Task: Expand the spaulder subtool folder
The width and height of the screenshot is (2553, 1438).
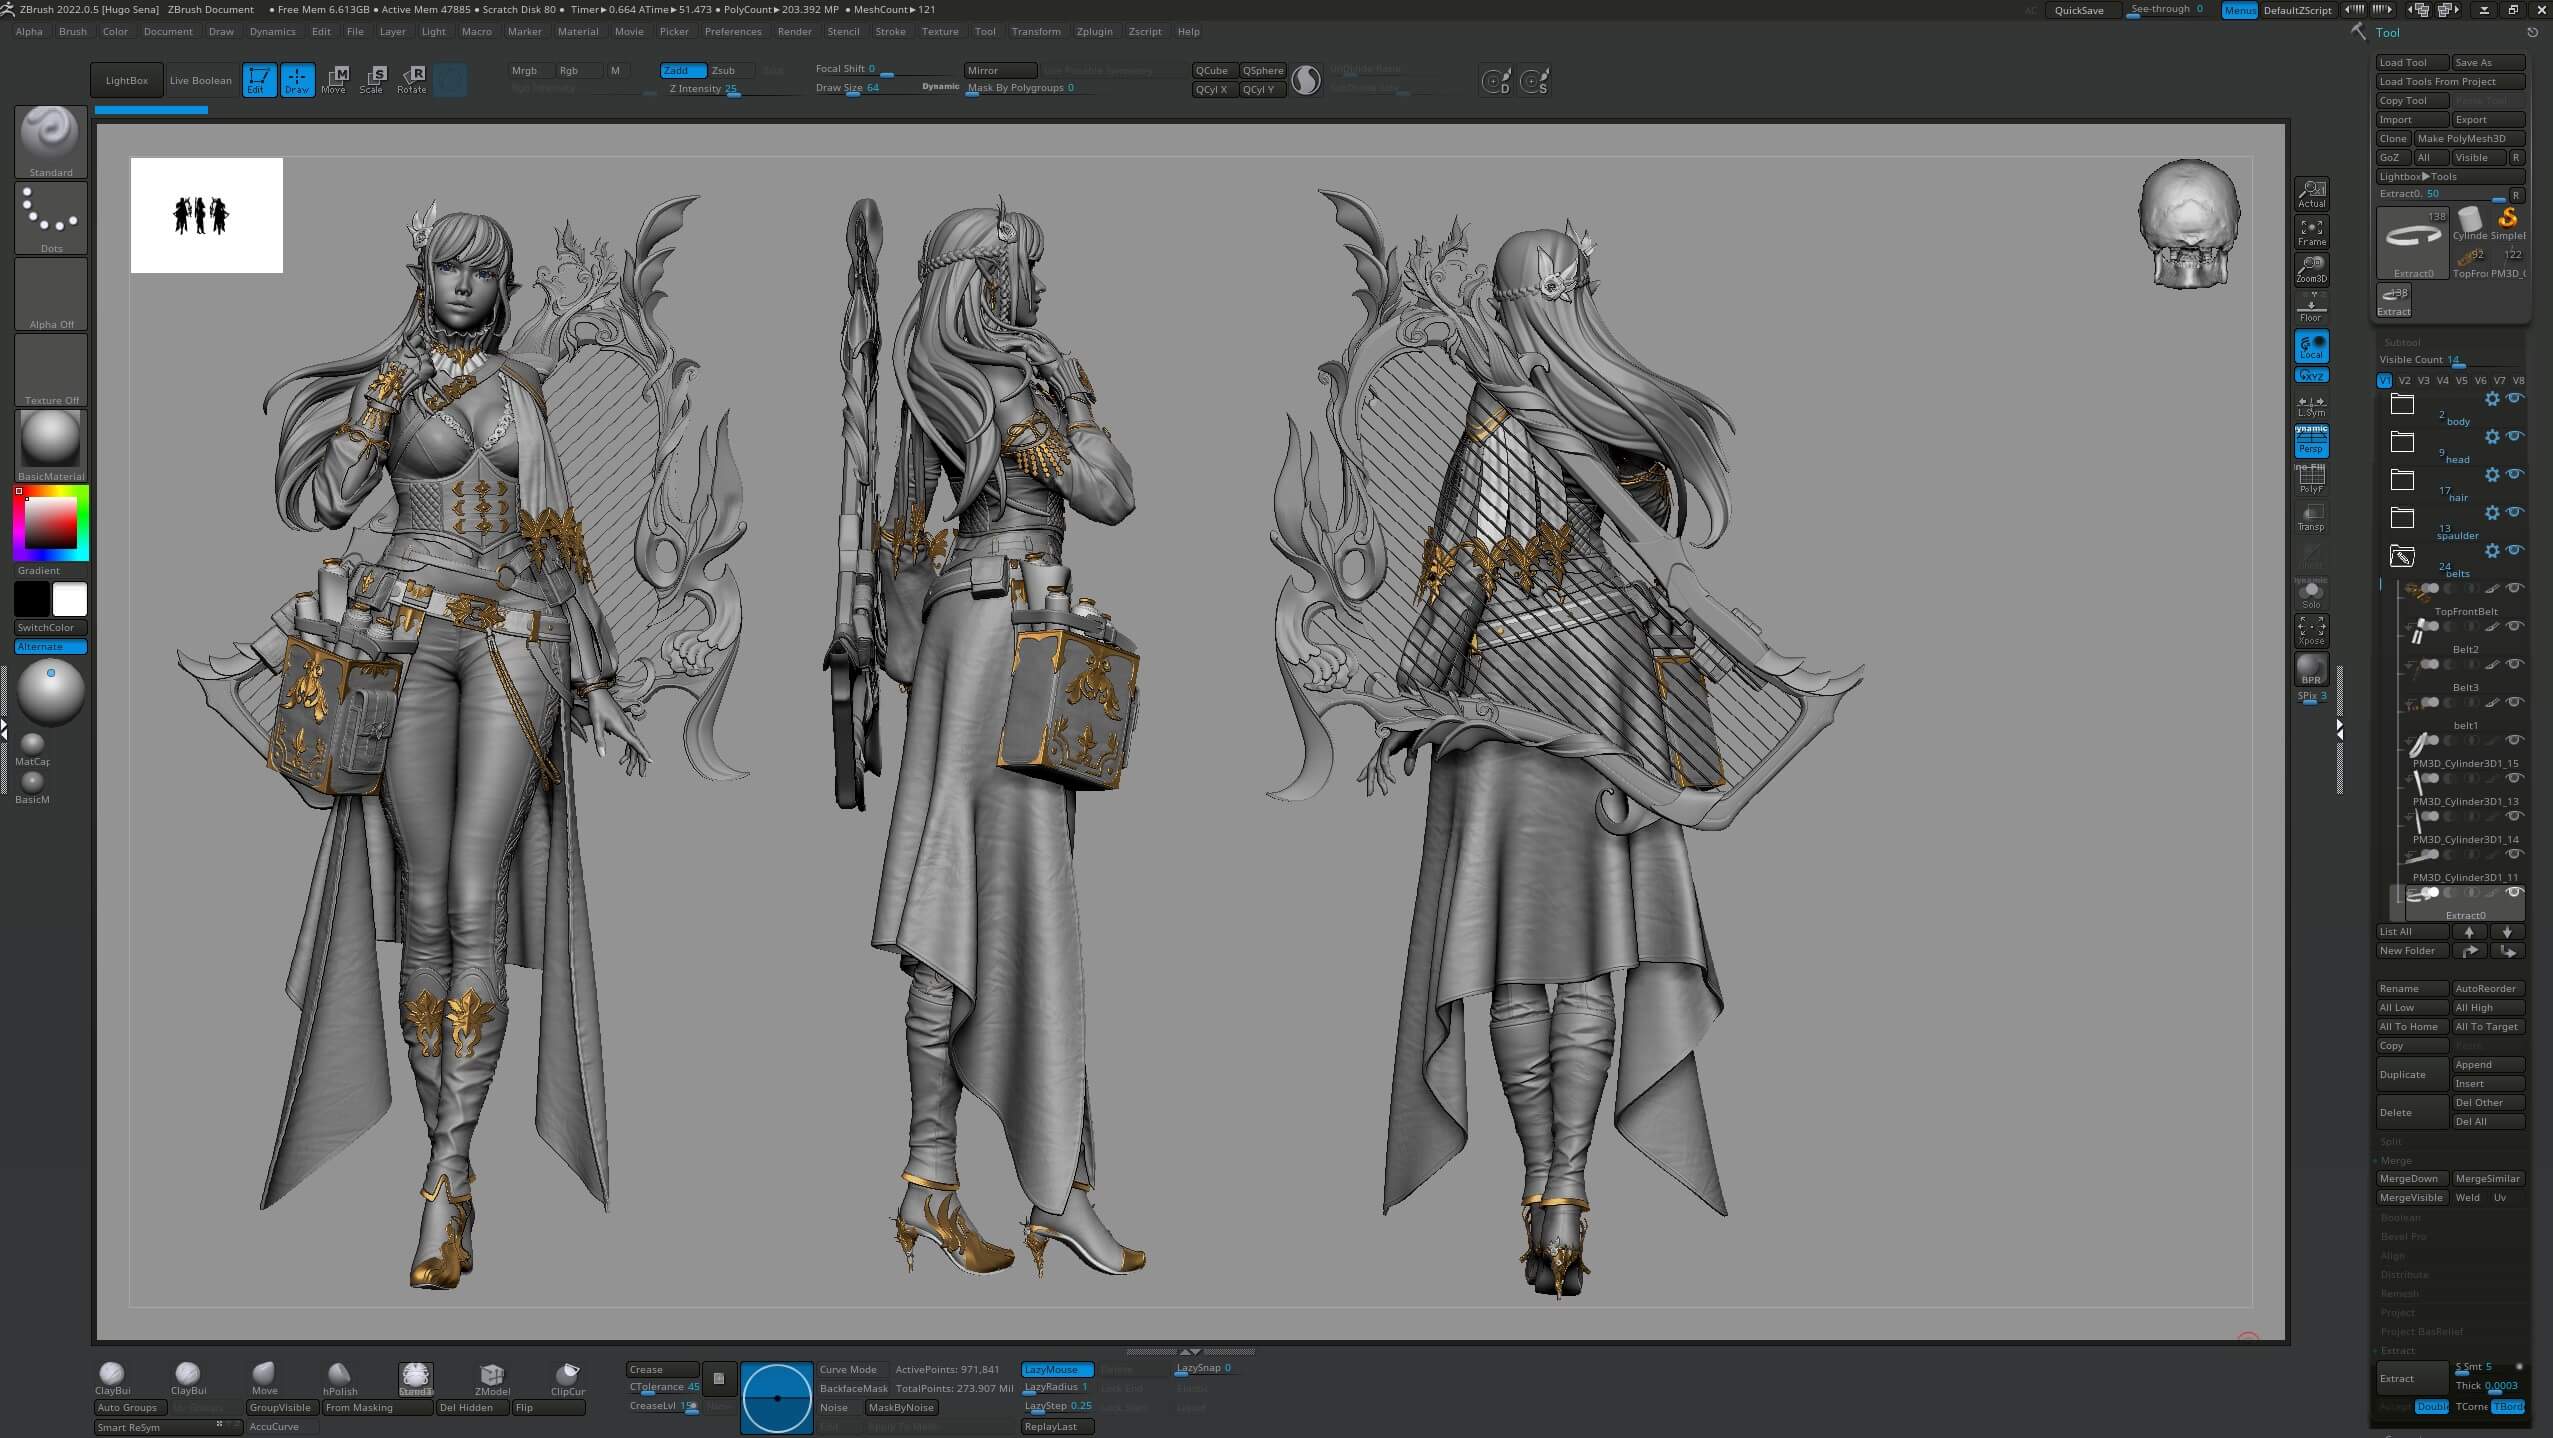Action: click(x=2402, y=518)
